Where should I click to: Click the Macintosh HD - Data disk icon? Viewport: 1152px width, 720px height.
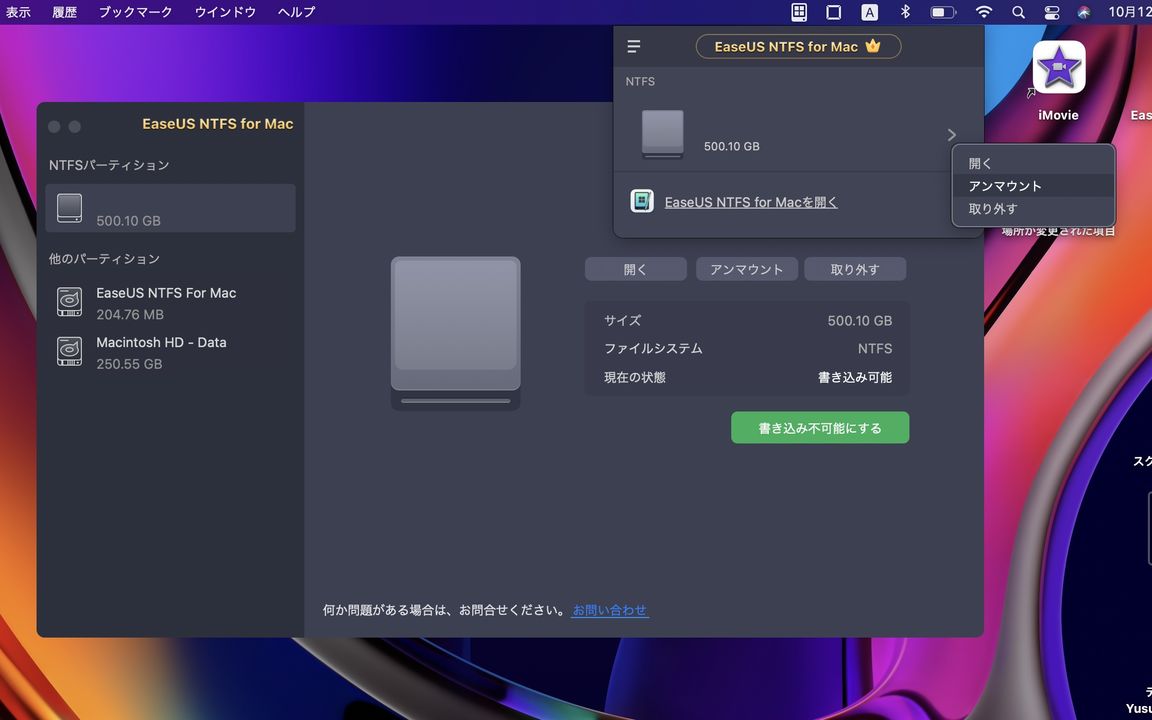70,351
